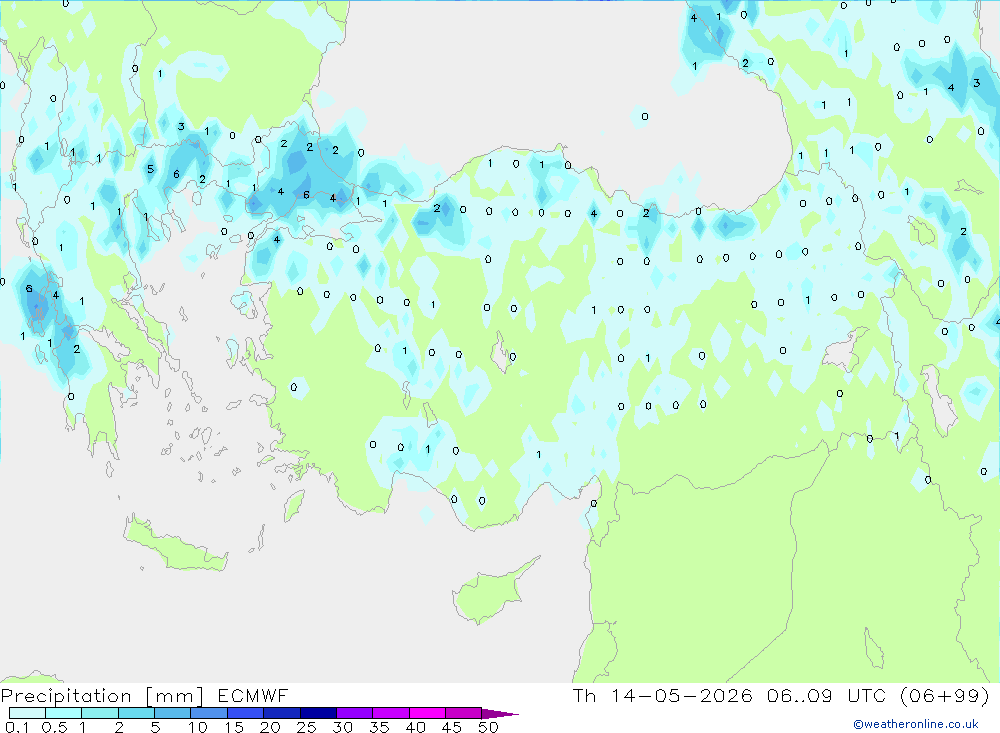
Task: Click the 'UTC' label
Action: coord(867,695)
